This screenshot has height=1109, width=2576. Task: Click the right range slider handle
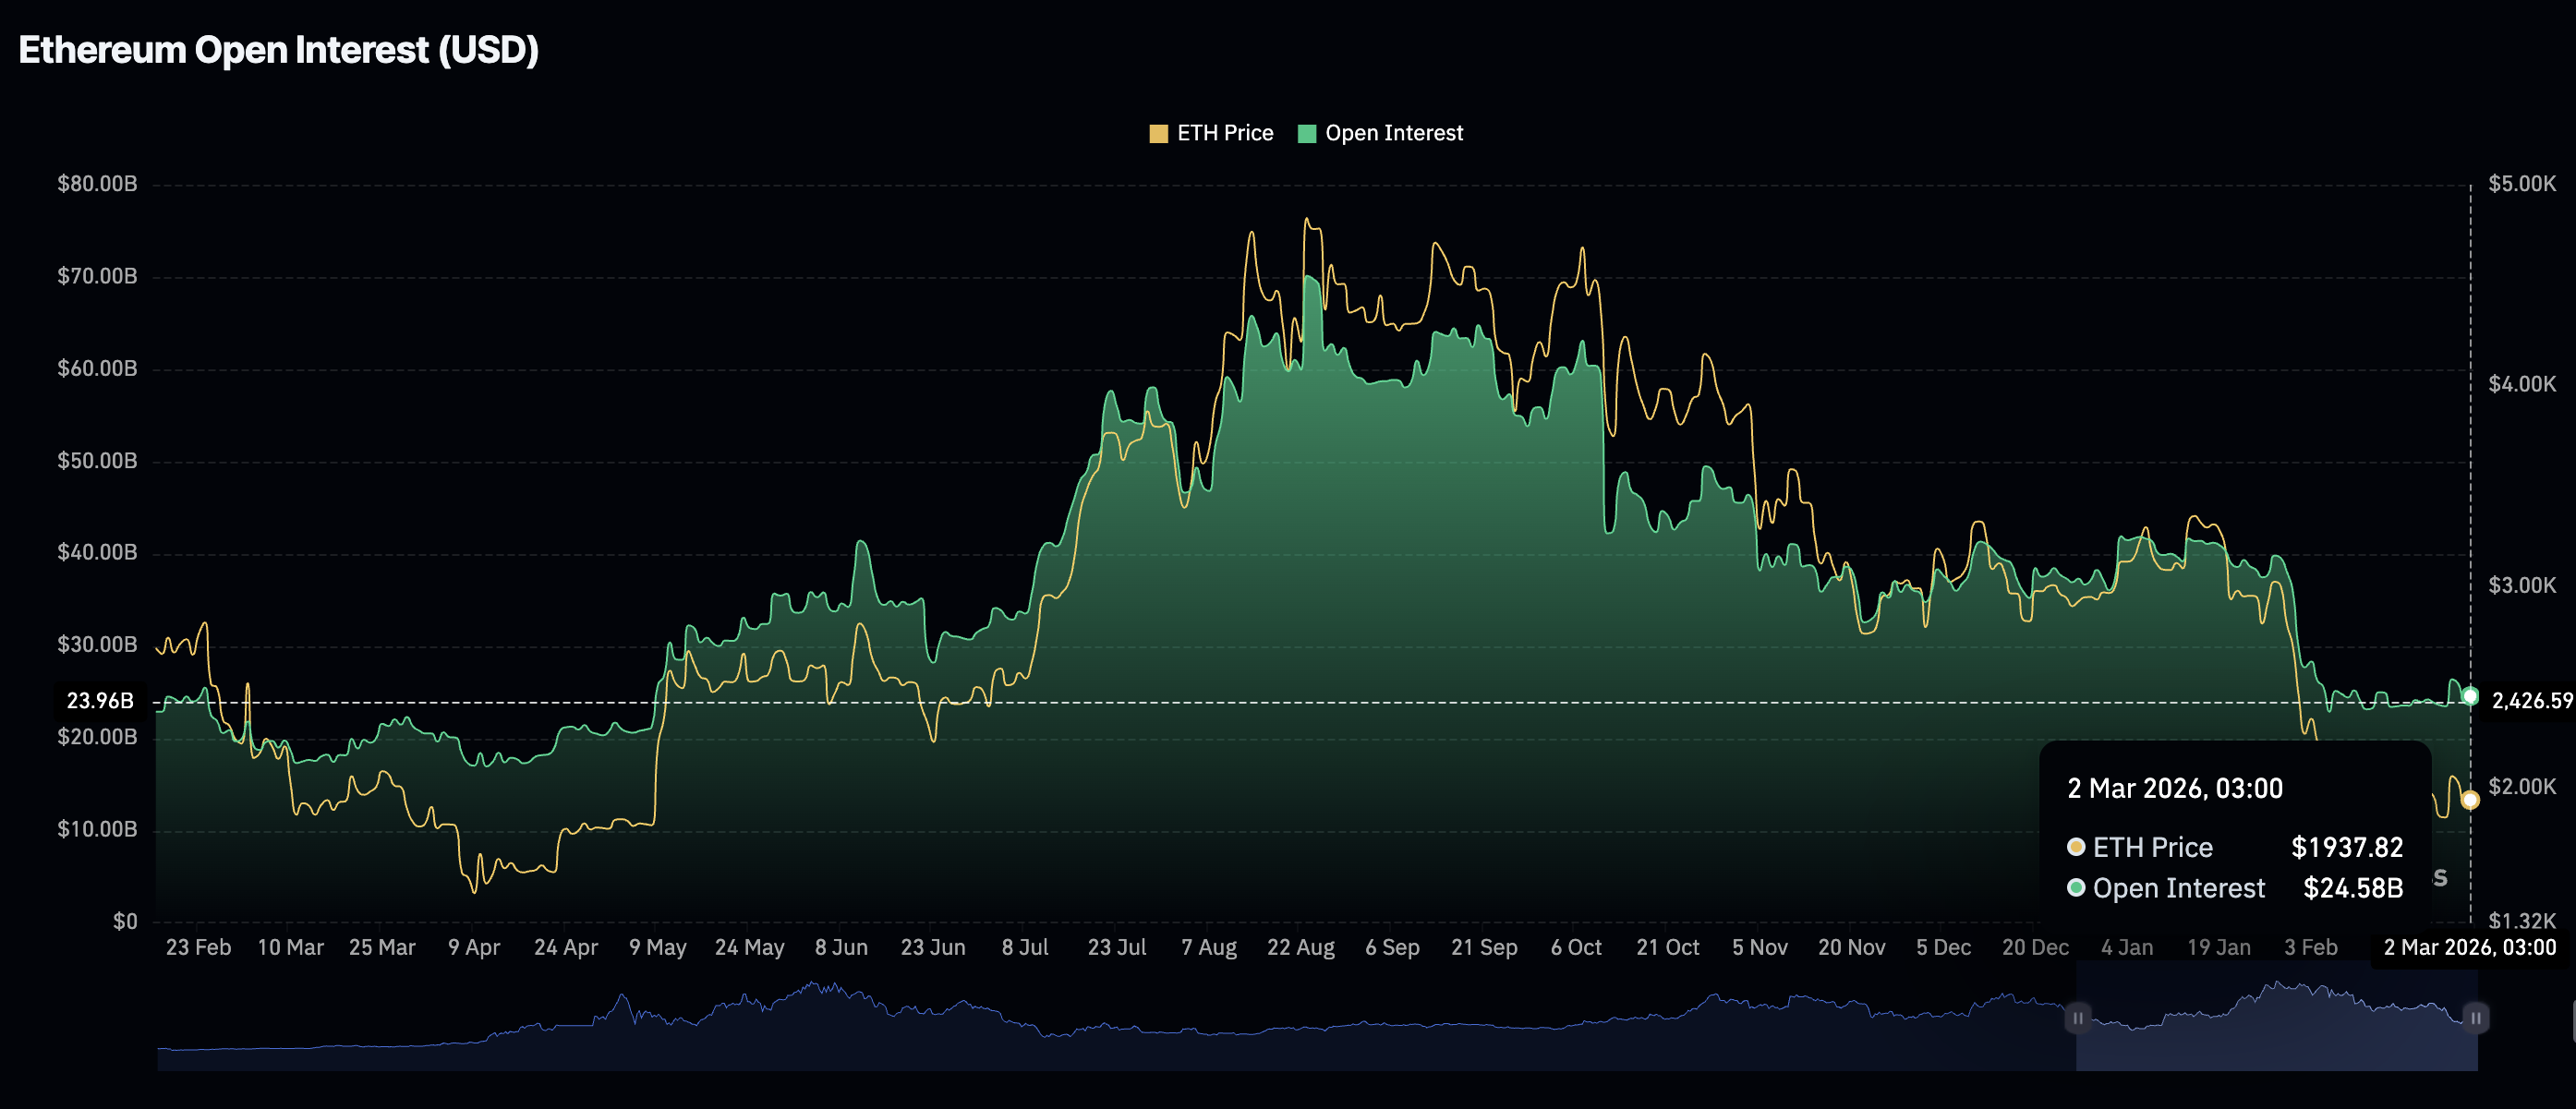click(x=2475, y=1018)
